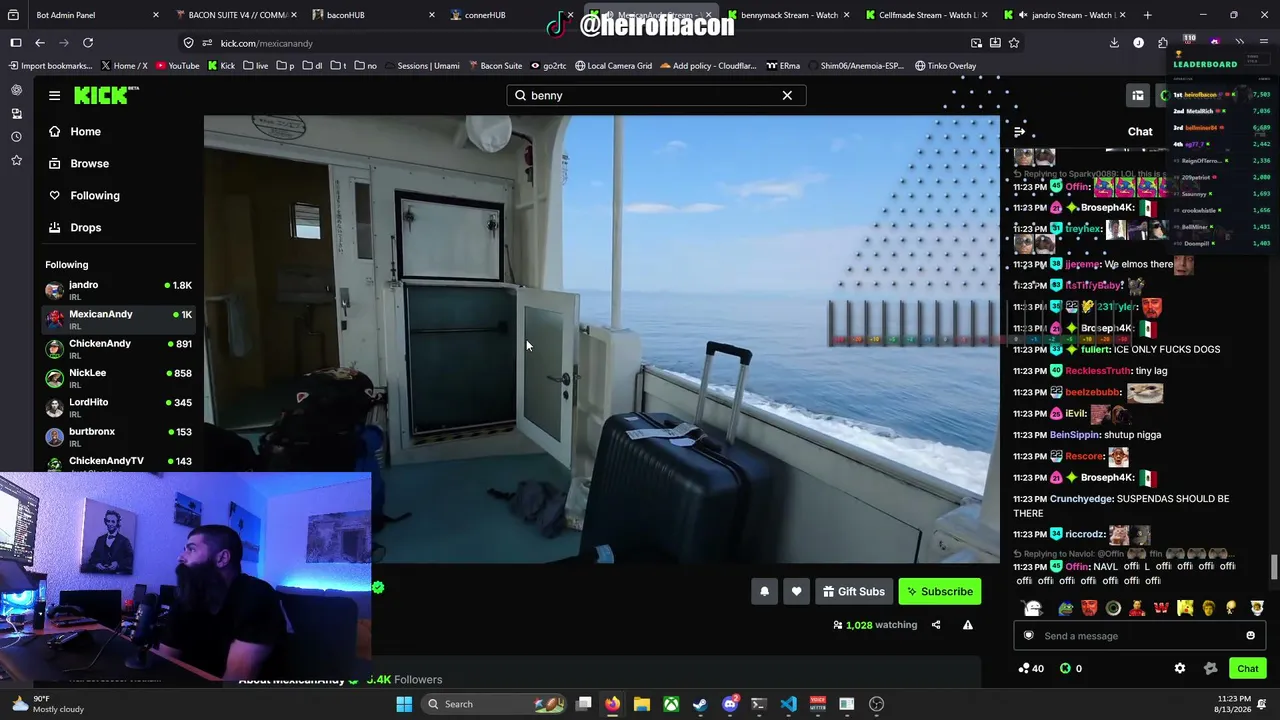1280x720 pixels.
Task: Open YouTube bookmark
Action: 177,66
